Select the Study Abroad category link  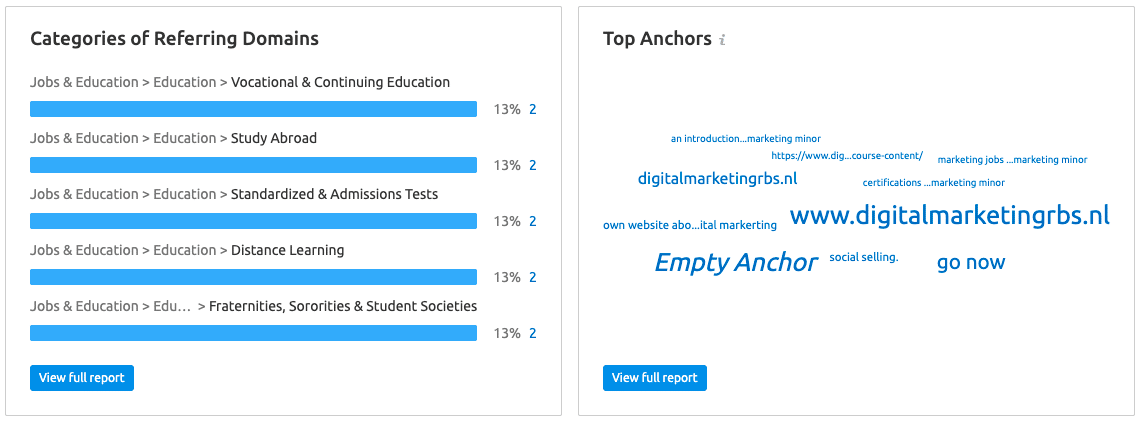tap(274, 138)
